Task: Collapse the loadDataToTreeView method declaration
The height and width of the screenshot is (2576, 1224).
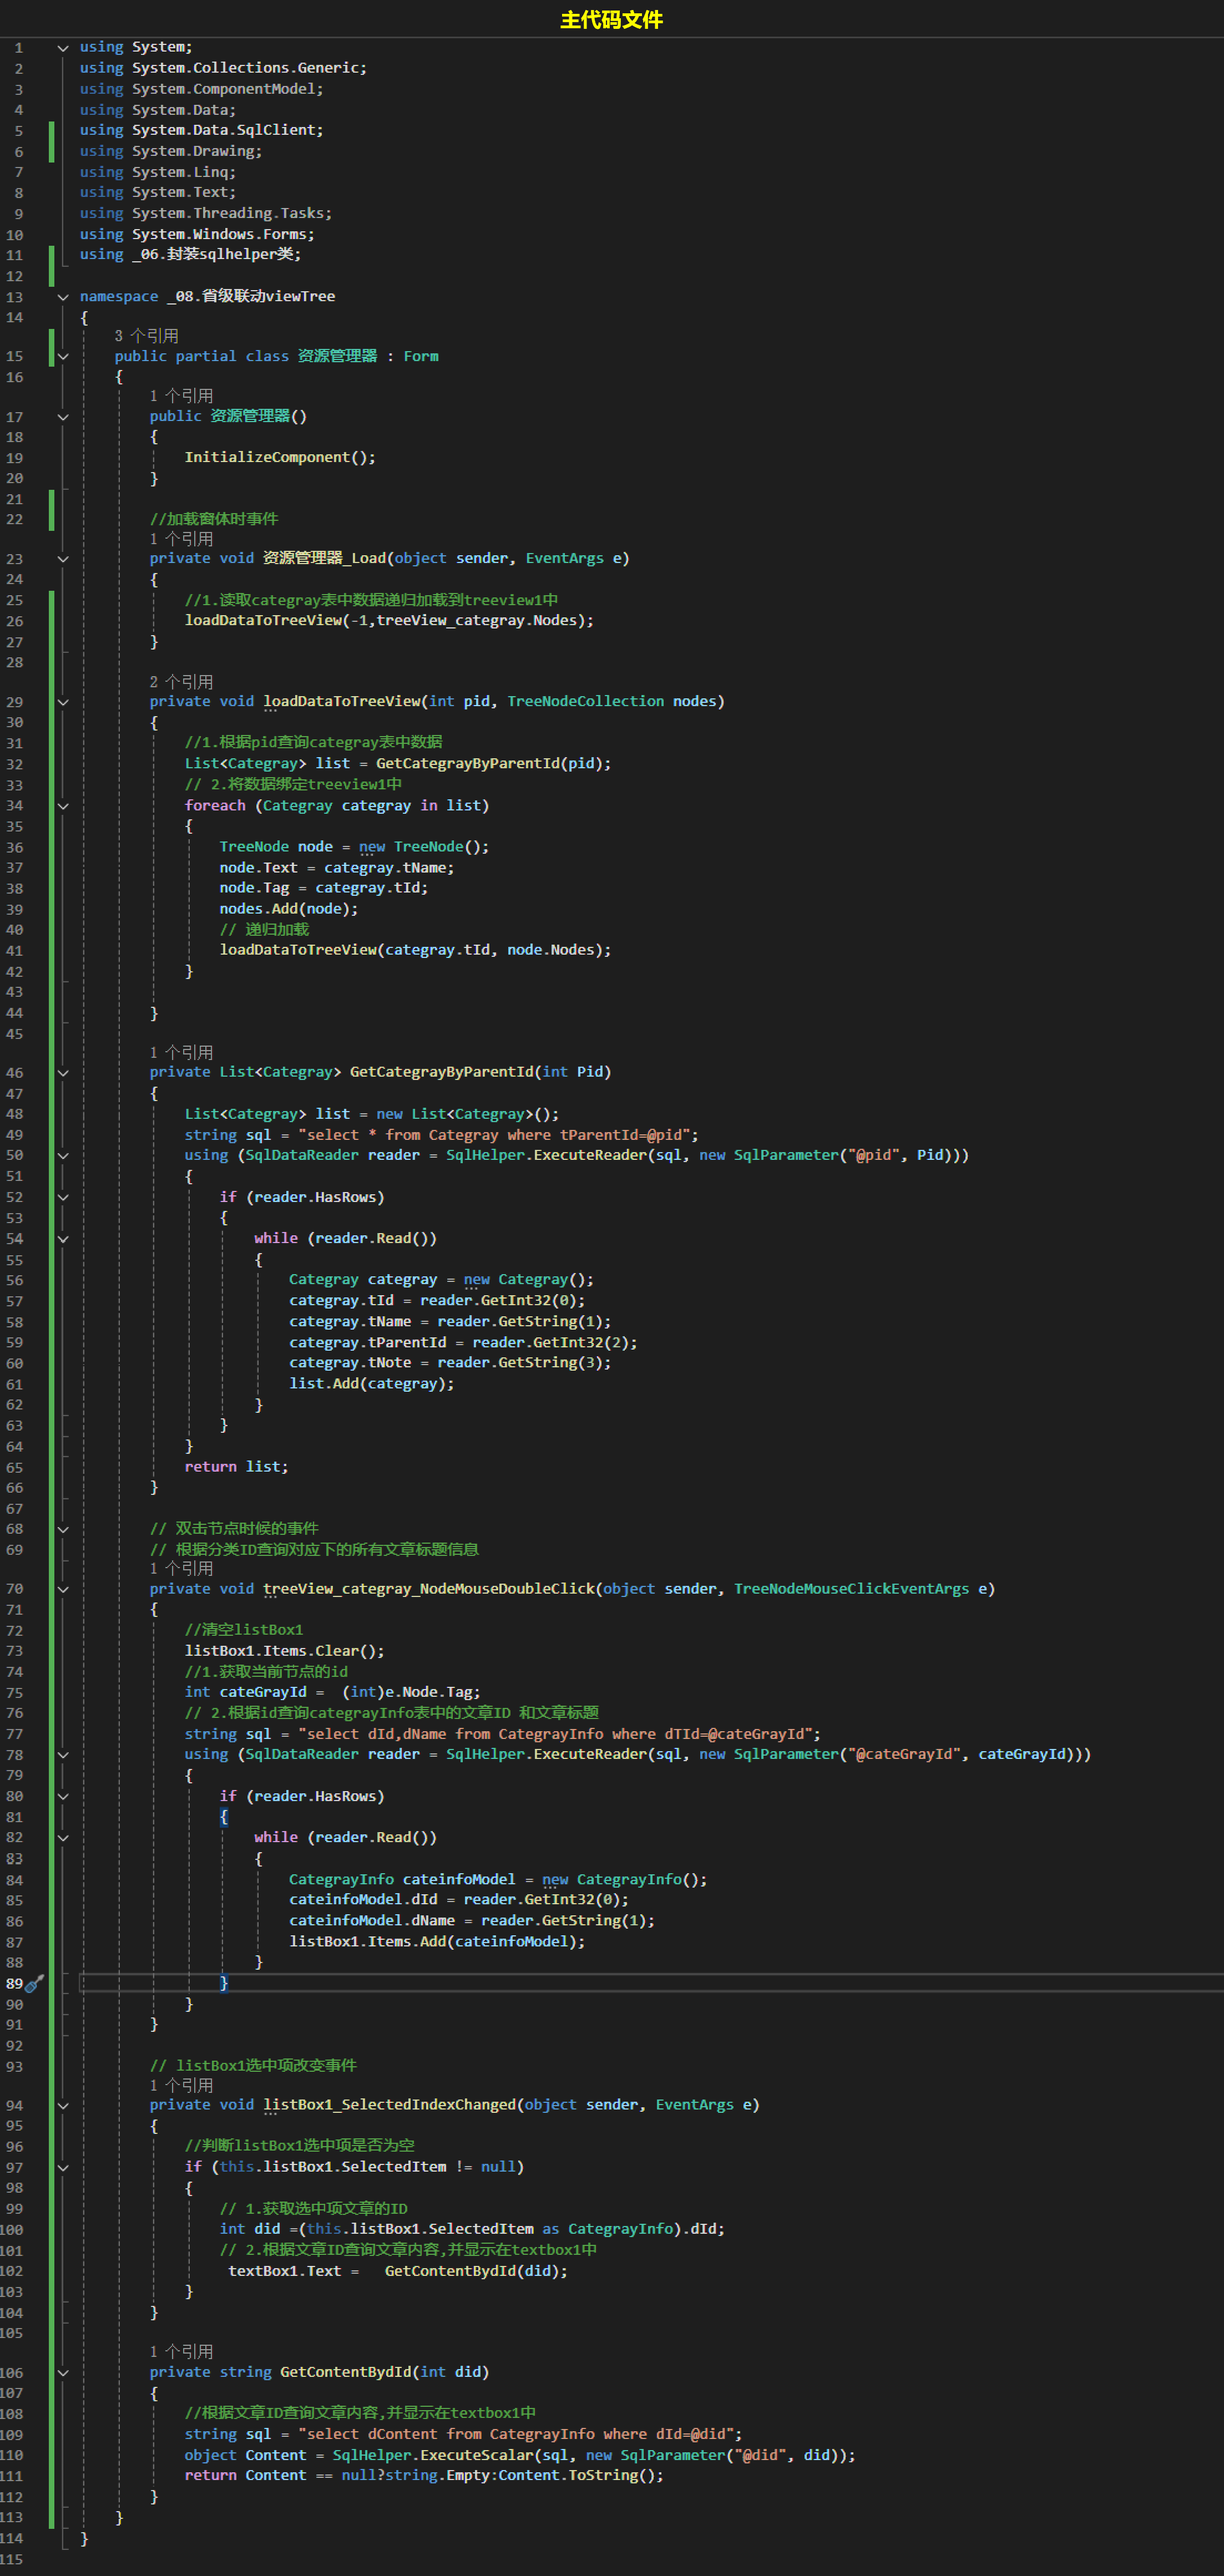Action: pyautogui.click(x=63, y=702)
